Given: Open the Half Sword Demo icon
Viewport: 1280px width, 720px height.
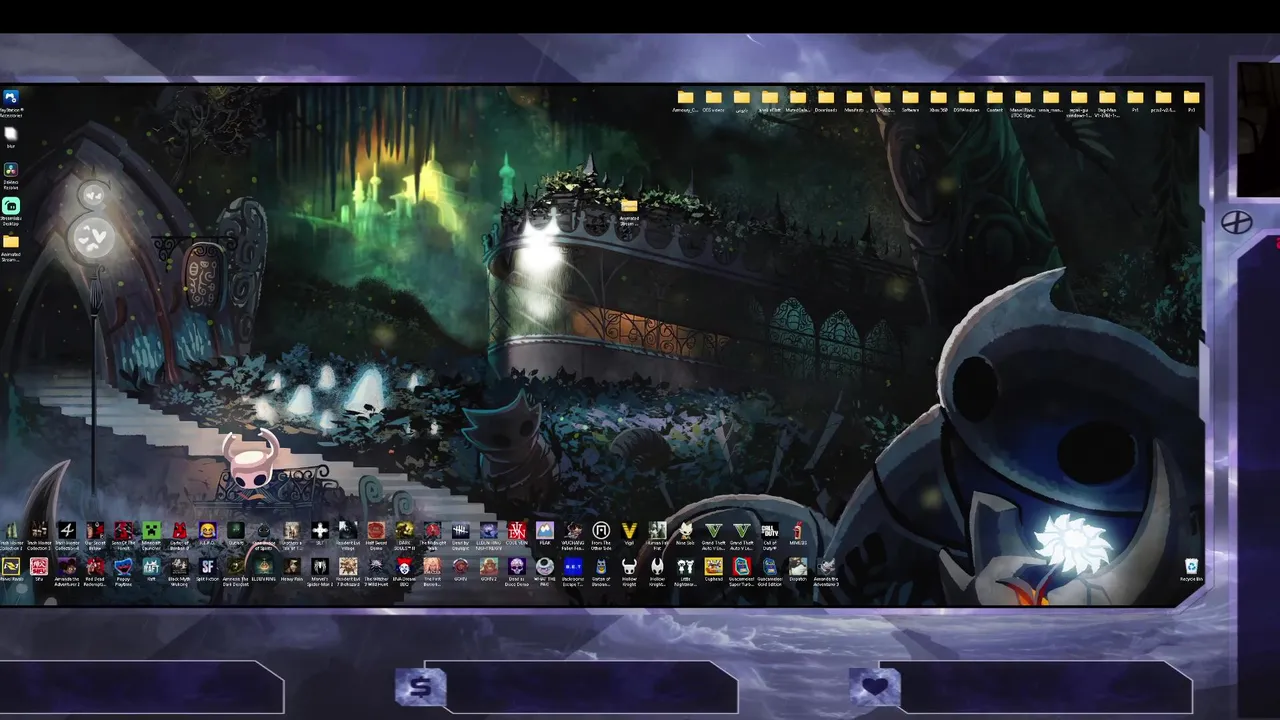Looking at the screenshot, I should coord(376,535).
